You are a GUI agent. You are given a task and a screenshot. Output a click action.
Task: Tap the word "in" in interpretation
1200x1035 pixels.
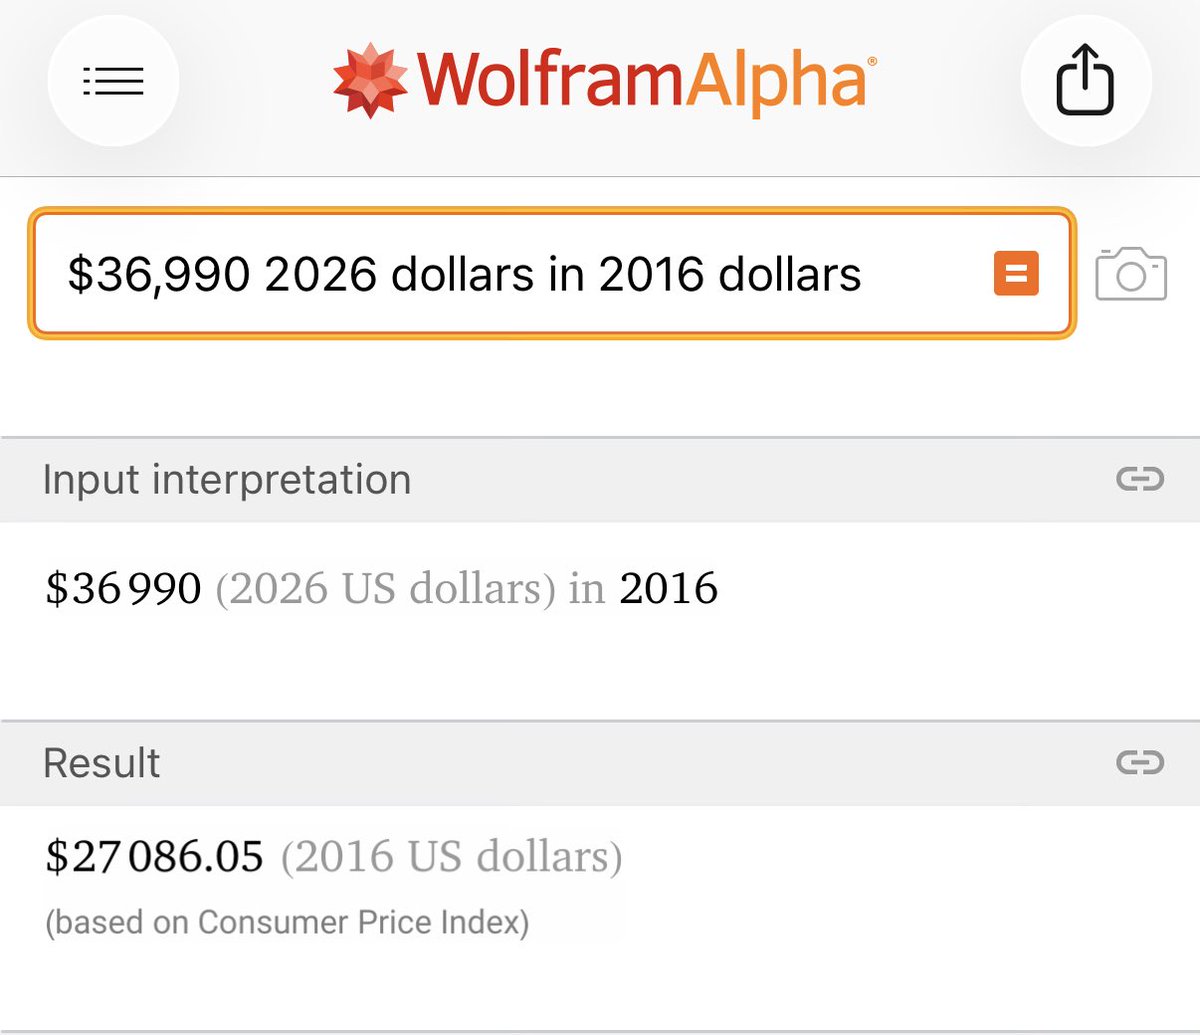587,589
